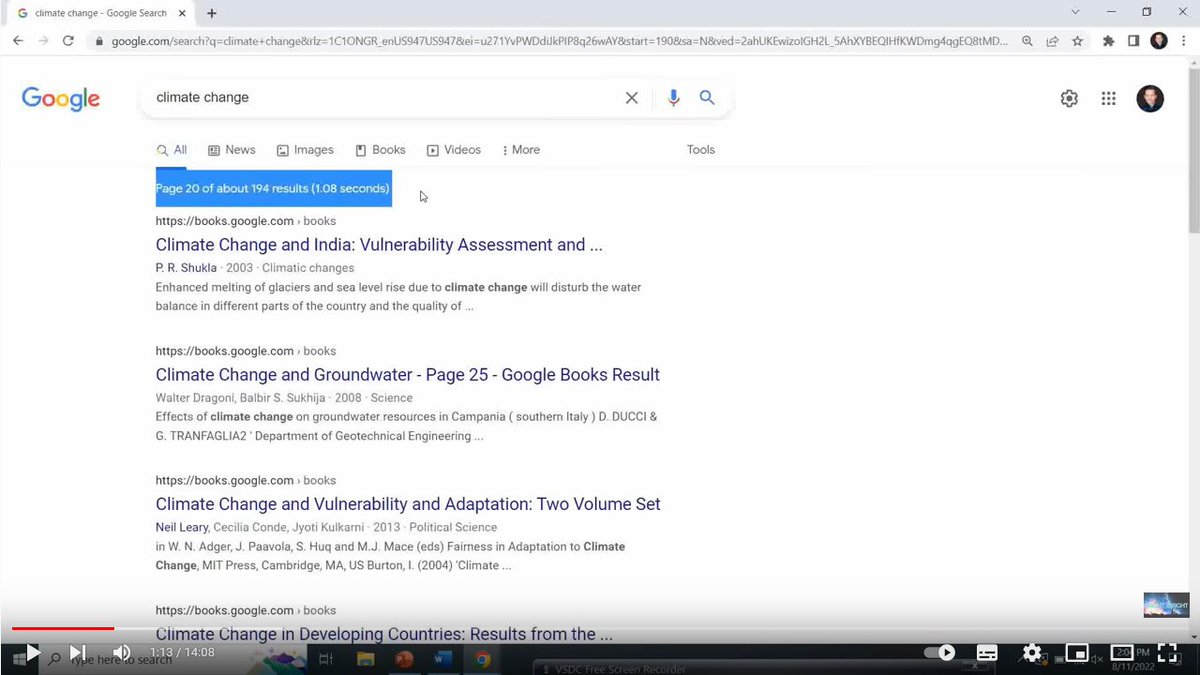Image resolution: width=1200 pixels, height=675 pixels.
Task: Click highlighted 'Page 20 of about 194 results' text
Action: point(273,188)
